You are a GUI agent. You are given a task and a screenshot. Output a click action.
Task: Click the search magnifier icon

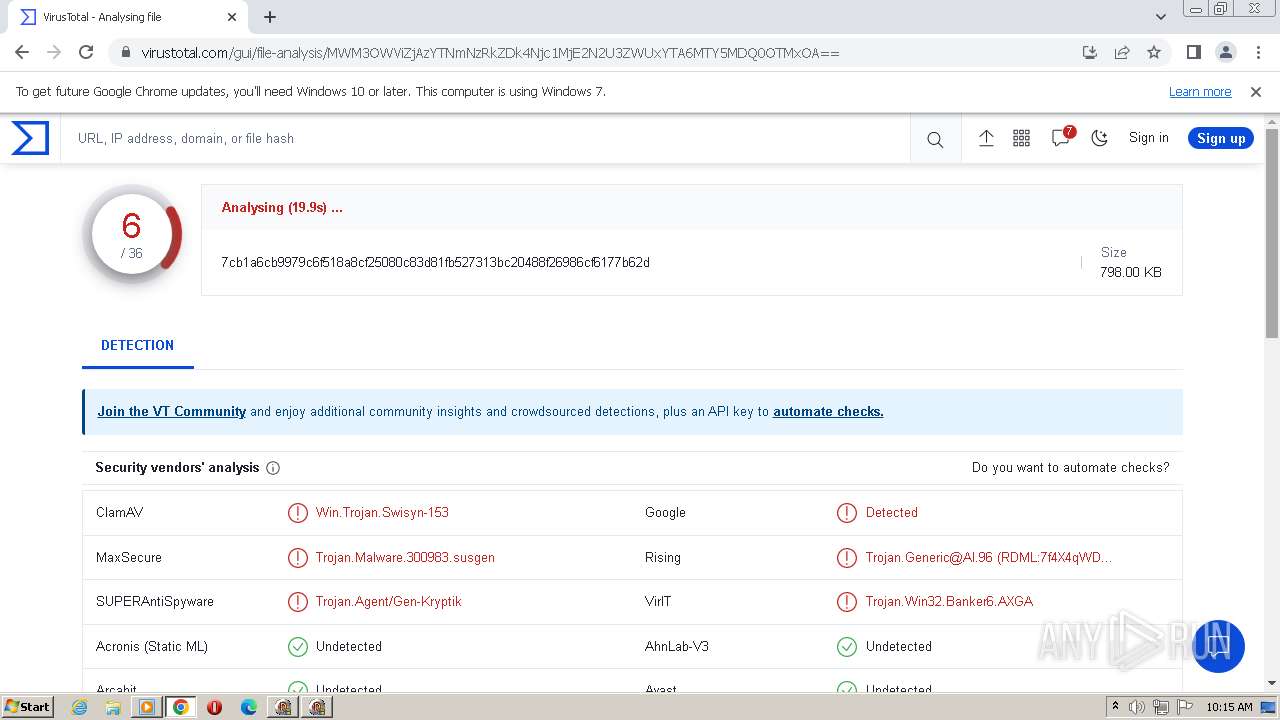pos(935,139)
